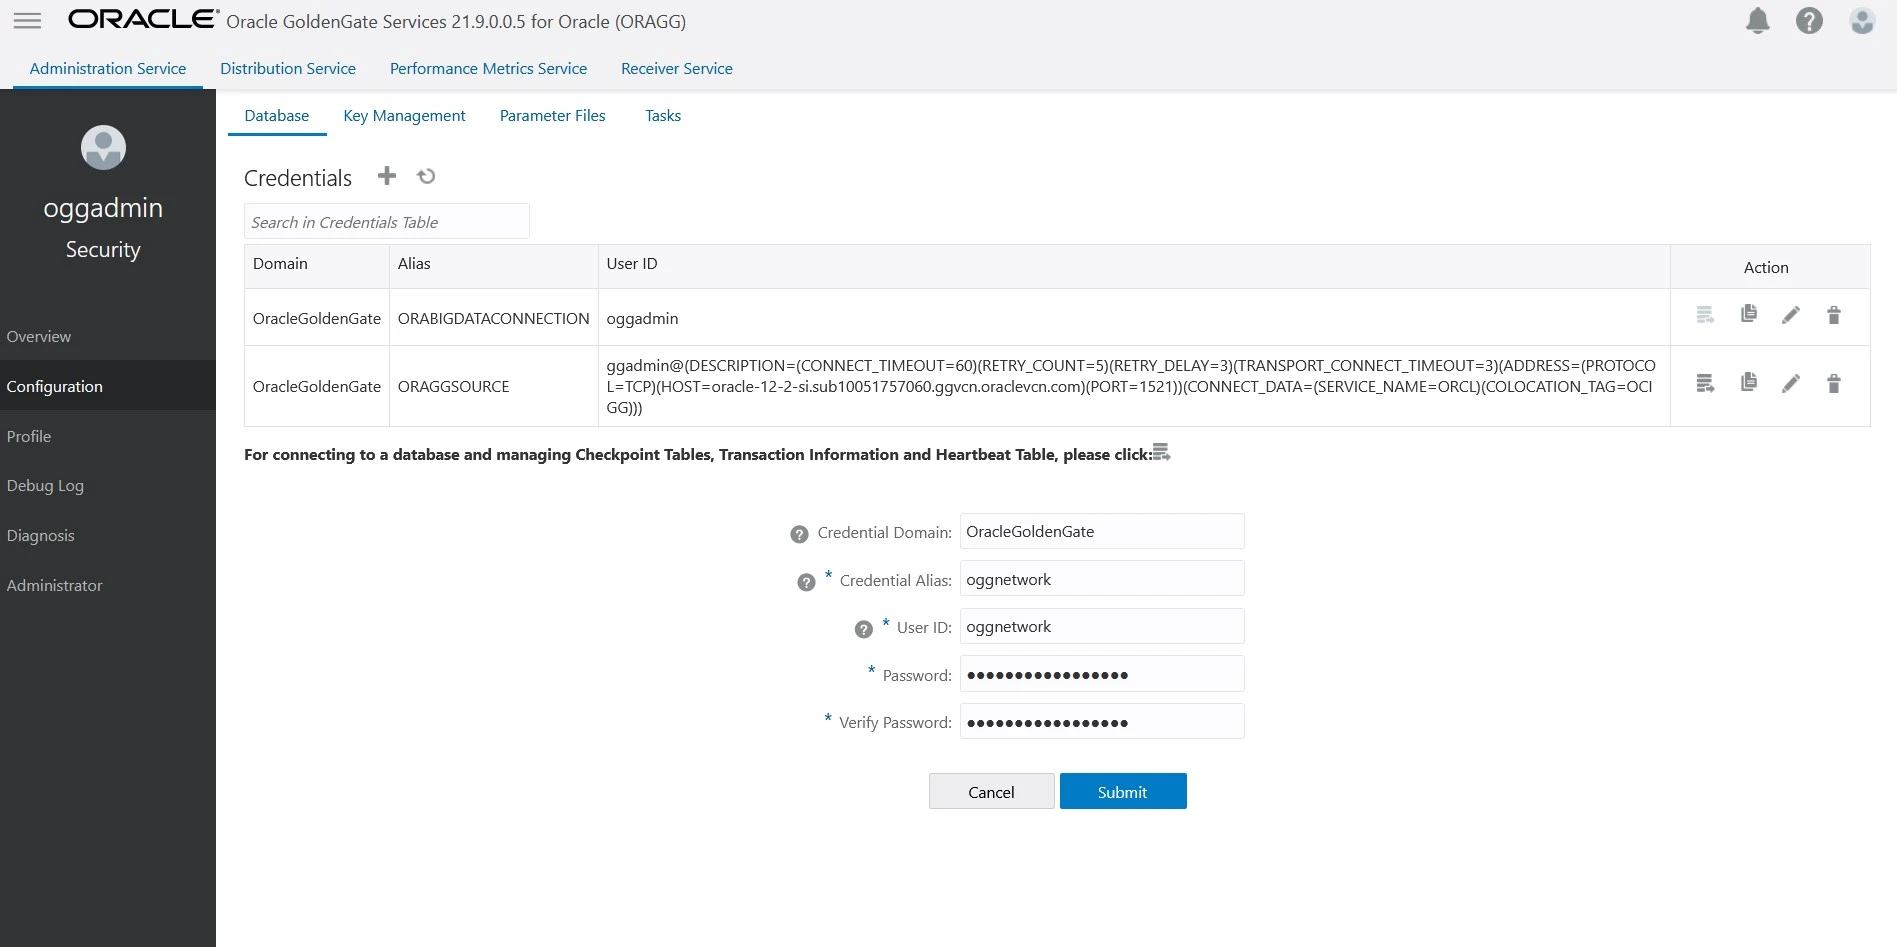The image size is (1897, 947).
Task: Click the Credential Domain input field
Action: tap(1102, 531)
